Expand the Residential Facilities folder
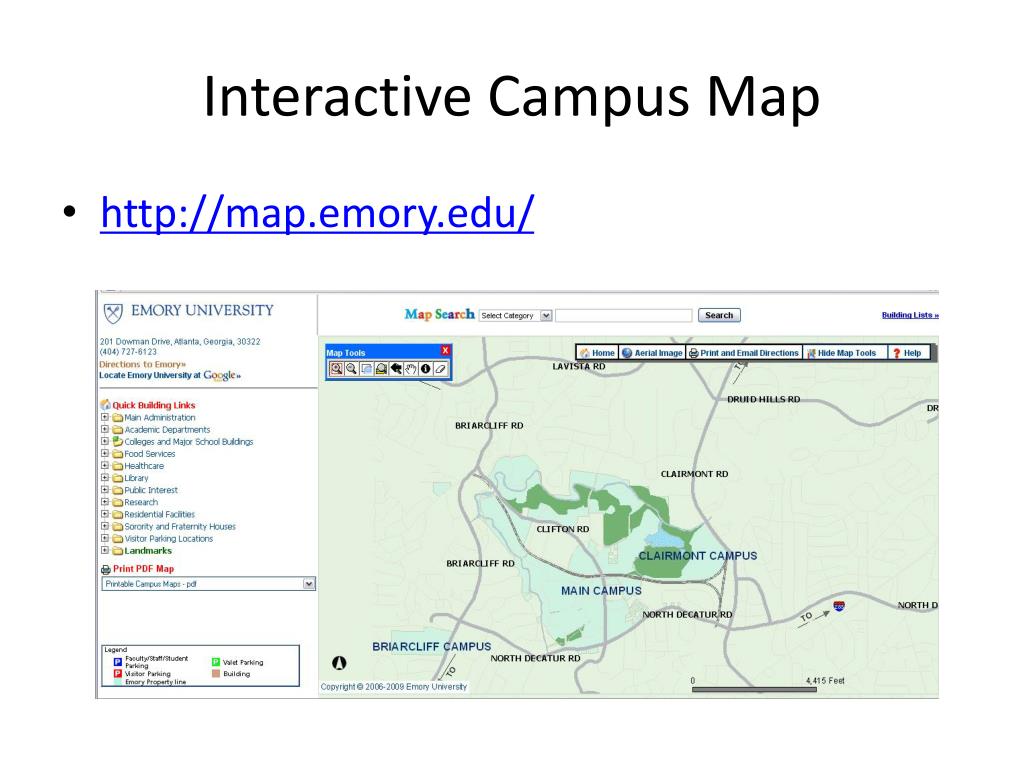This screenshot has height=768, width=1024. click(104, 514)
